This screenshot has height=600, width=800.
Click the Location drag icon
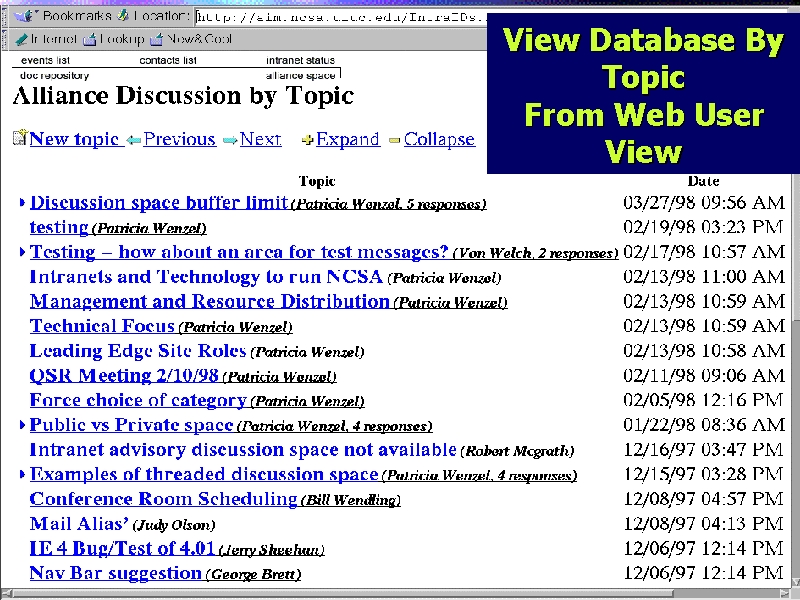(x=123, y=16)
